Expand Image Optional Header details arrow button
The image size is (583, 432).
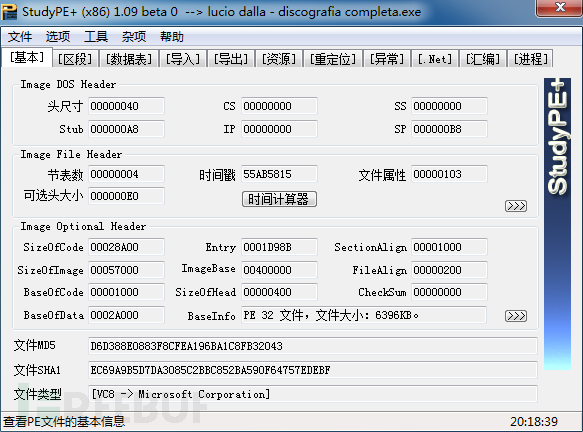(x=516, y=316)
